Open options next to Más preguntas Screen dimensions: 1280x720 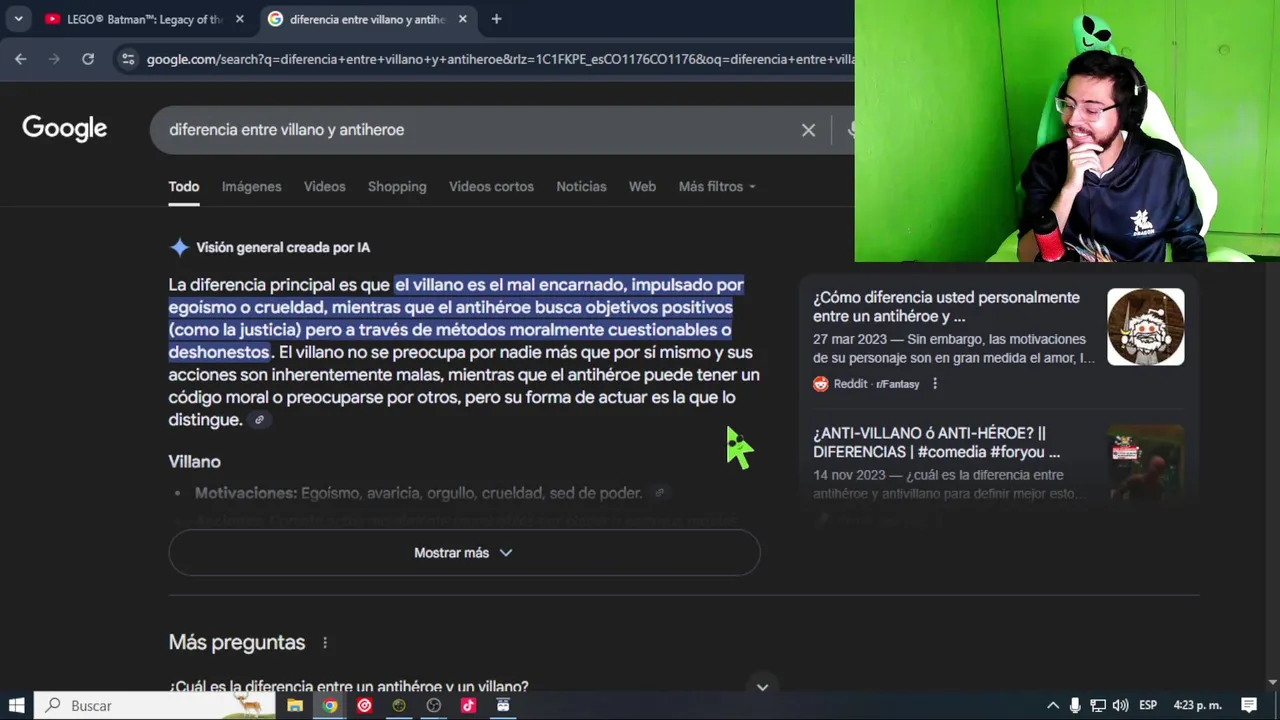pos(325,643)
